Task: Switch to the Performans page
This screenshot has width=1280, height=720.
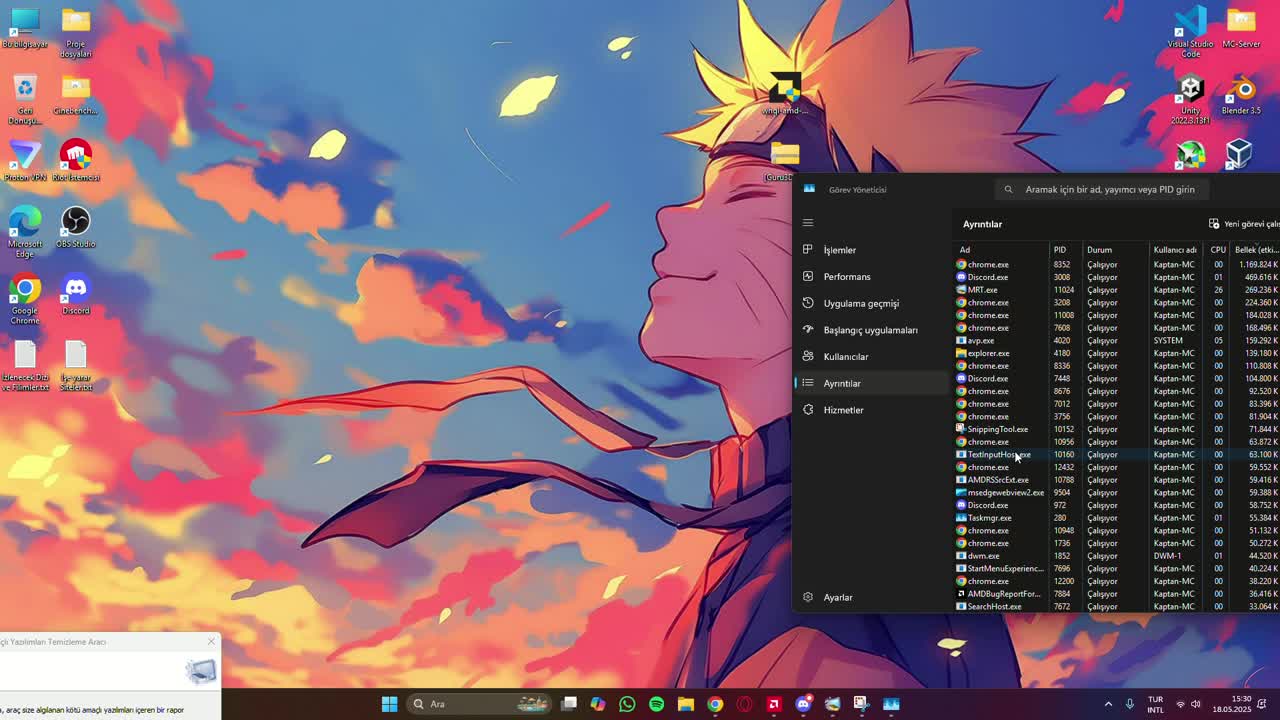Action: click(846, 277)
